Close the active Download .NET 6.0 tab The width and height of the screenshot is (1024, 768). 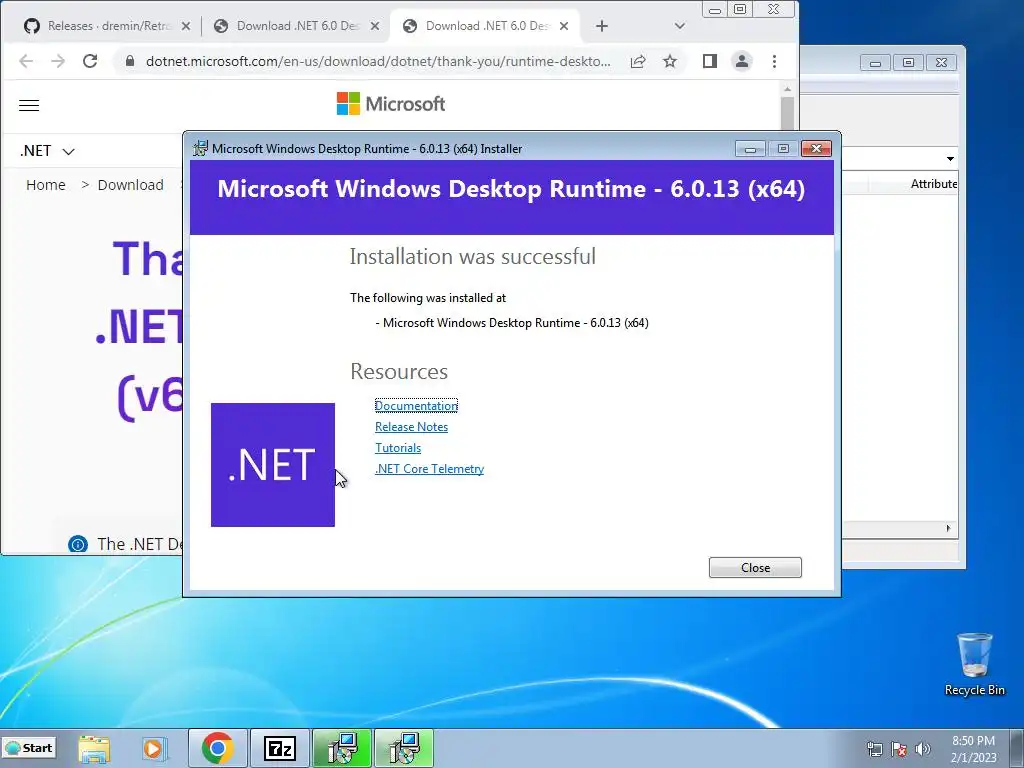pyautogui.click(x=564, y=26)
